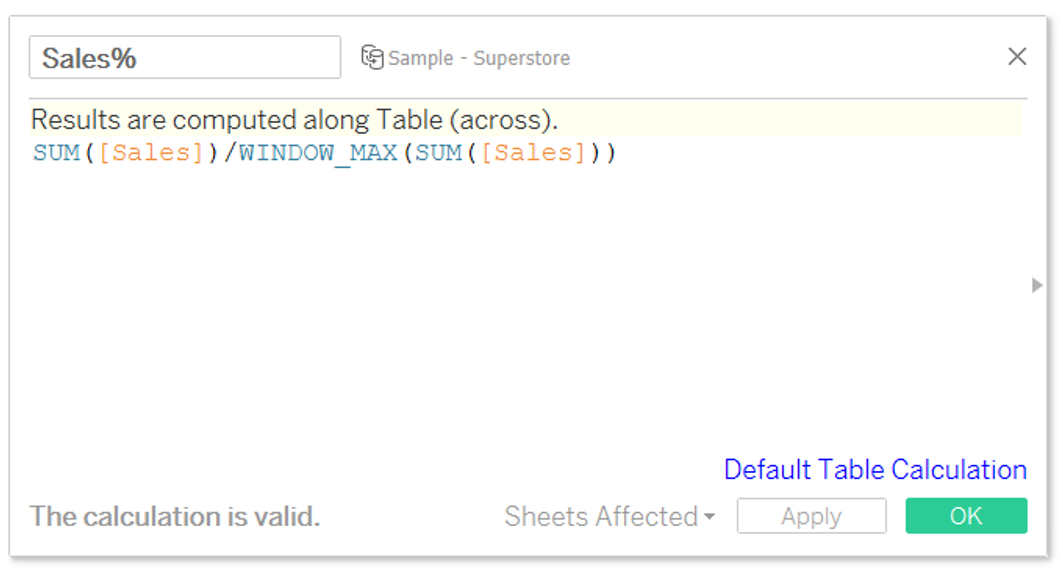Click the 'Results are computed along Table' message
This screenshot has width=1063, height=575.
[294, 120]
